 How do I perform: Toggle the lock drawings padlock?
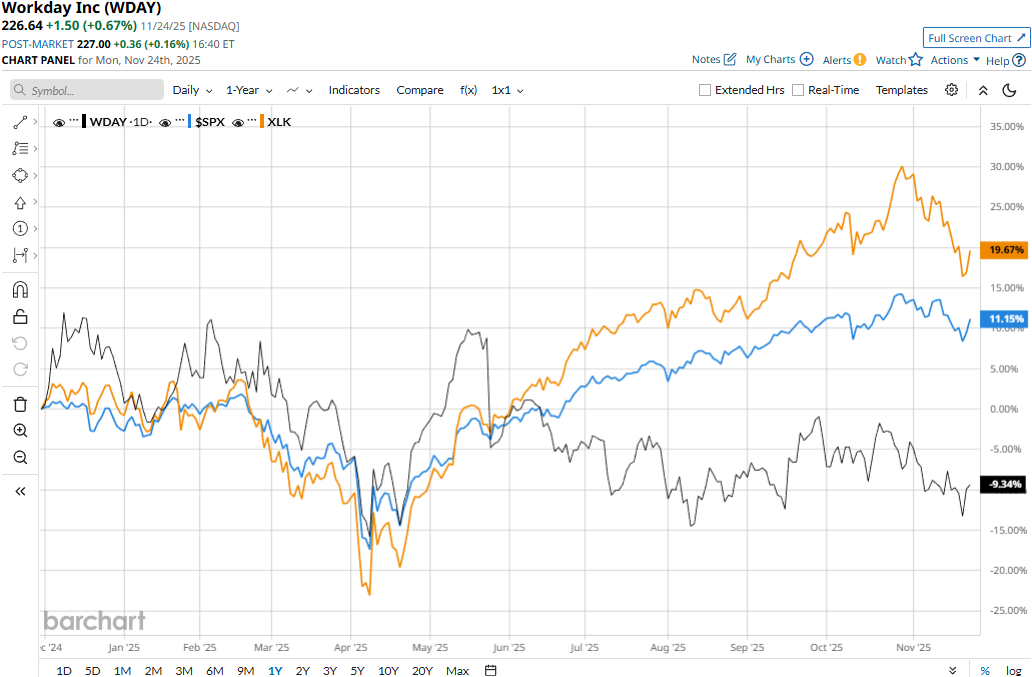[x=20, y=316]
